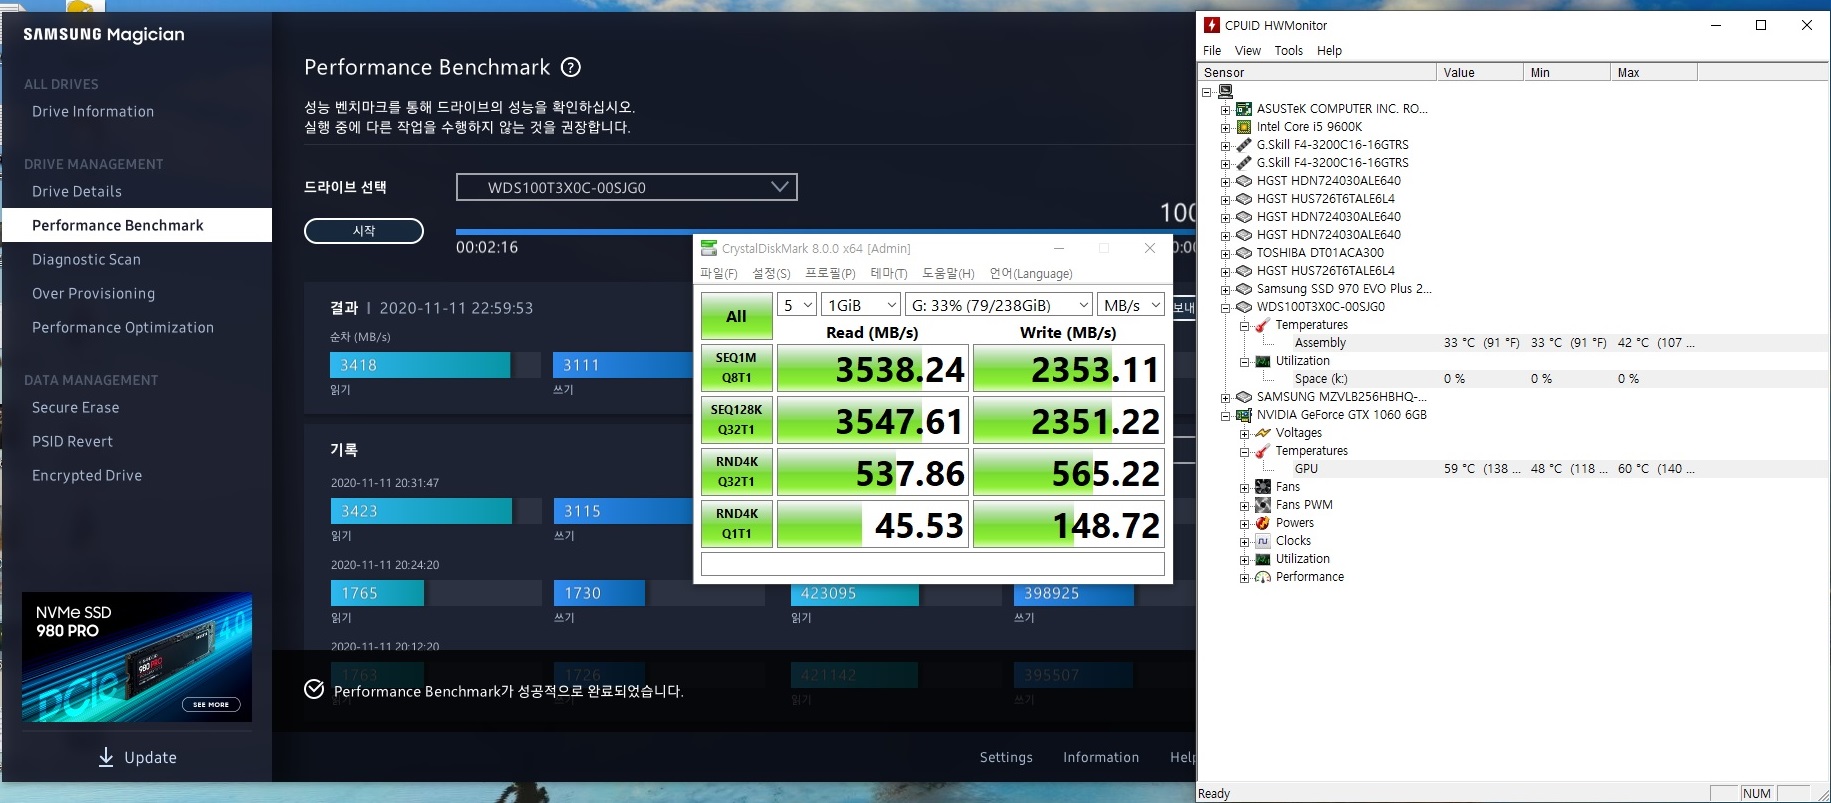
Task: Open the unit dropdown showing MB/s
Action: pyautogui.click(x=1132, y=305)
